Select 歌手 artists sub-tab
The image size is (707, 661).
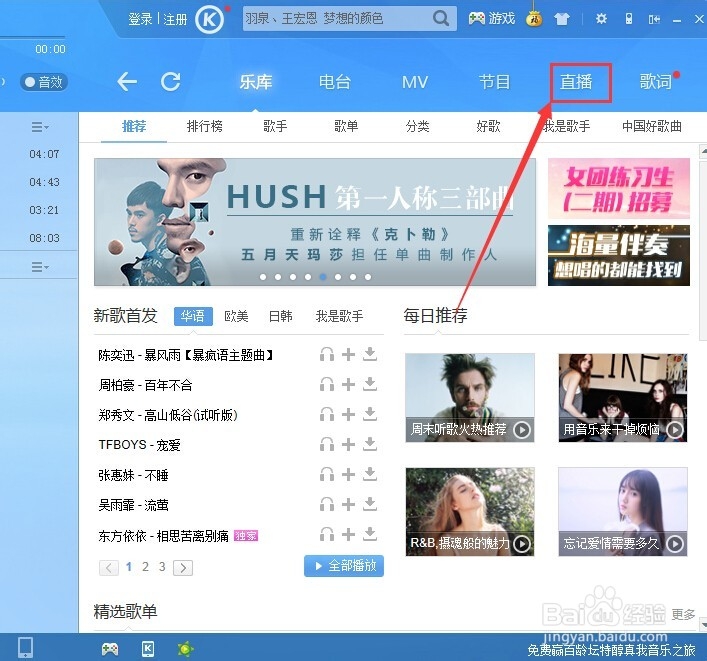point(275,126)
